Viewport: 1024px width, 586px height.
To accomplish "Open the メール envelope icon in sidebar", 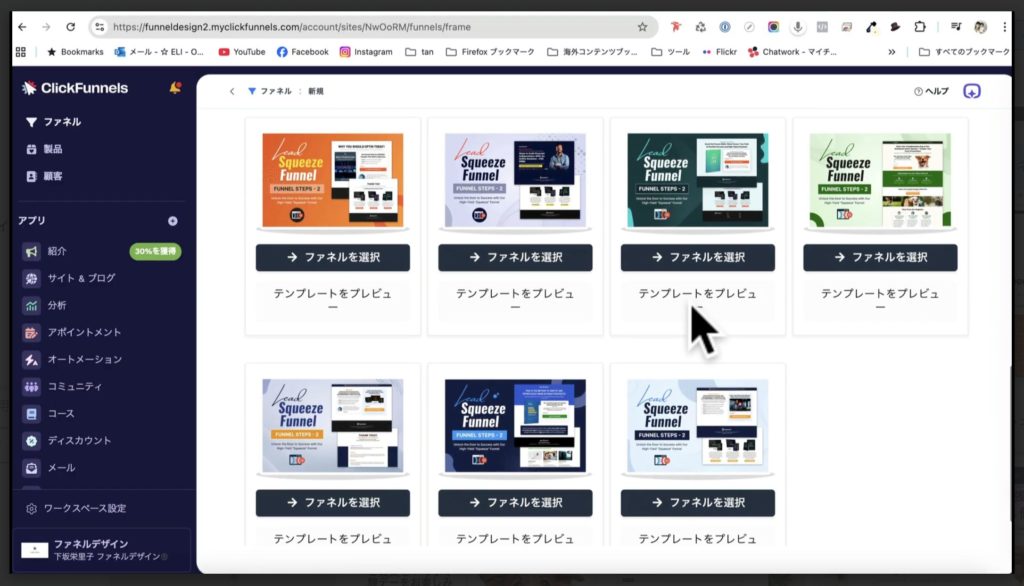I will coord(32,467).
